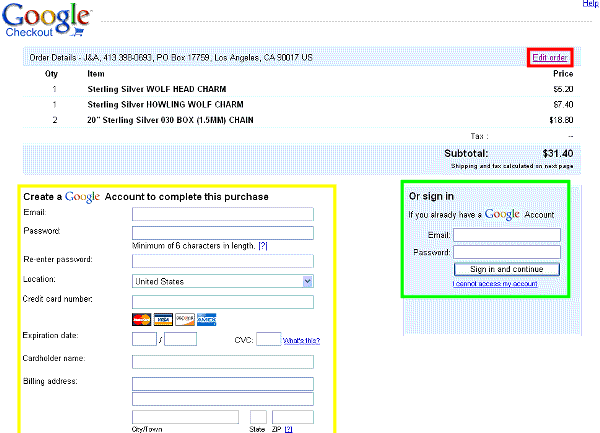Image resolution: width=600 pixels, height=433 pixels.
Task: Open 'I cannot access my account' link
Action: (x=495, y=283)
